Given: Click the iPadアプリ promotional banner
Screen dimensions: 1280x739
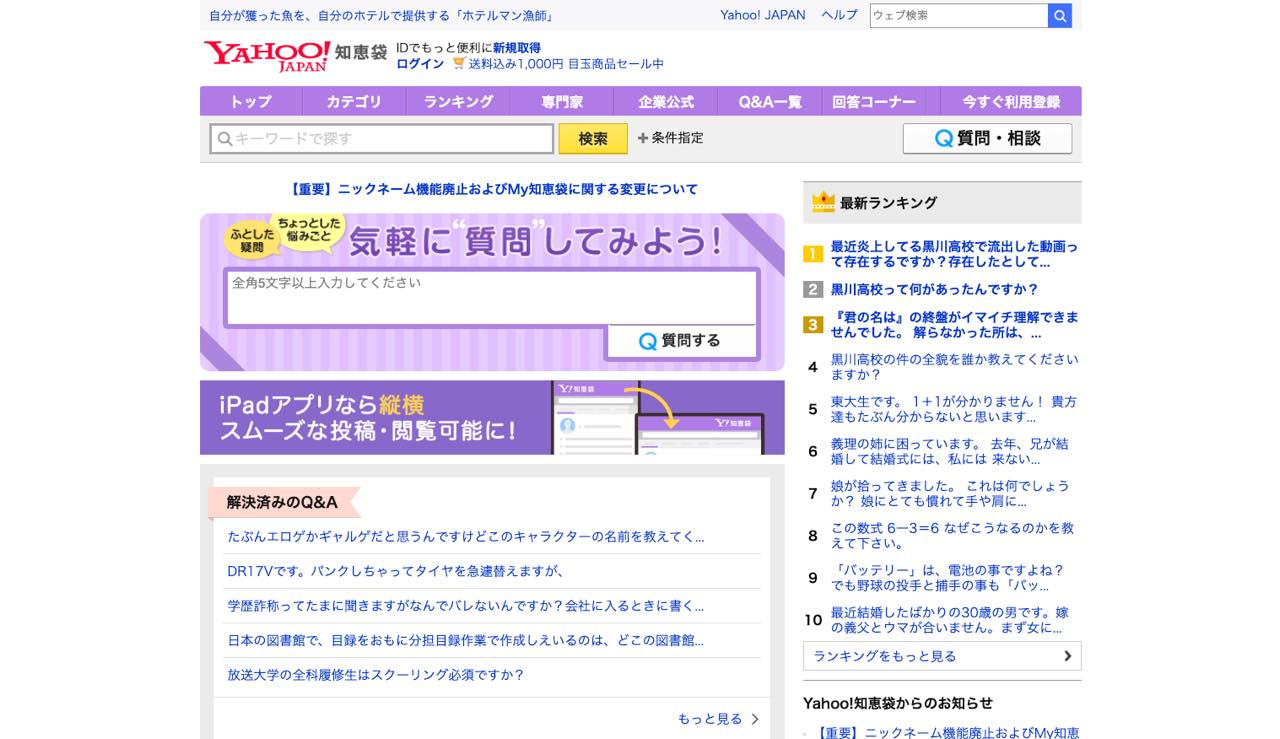Looking at the screenshot, I should pos(492,417).
